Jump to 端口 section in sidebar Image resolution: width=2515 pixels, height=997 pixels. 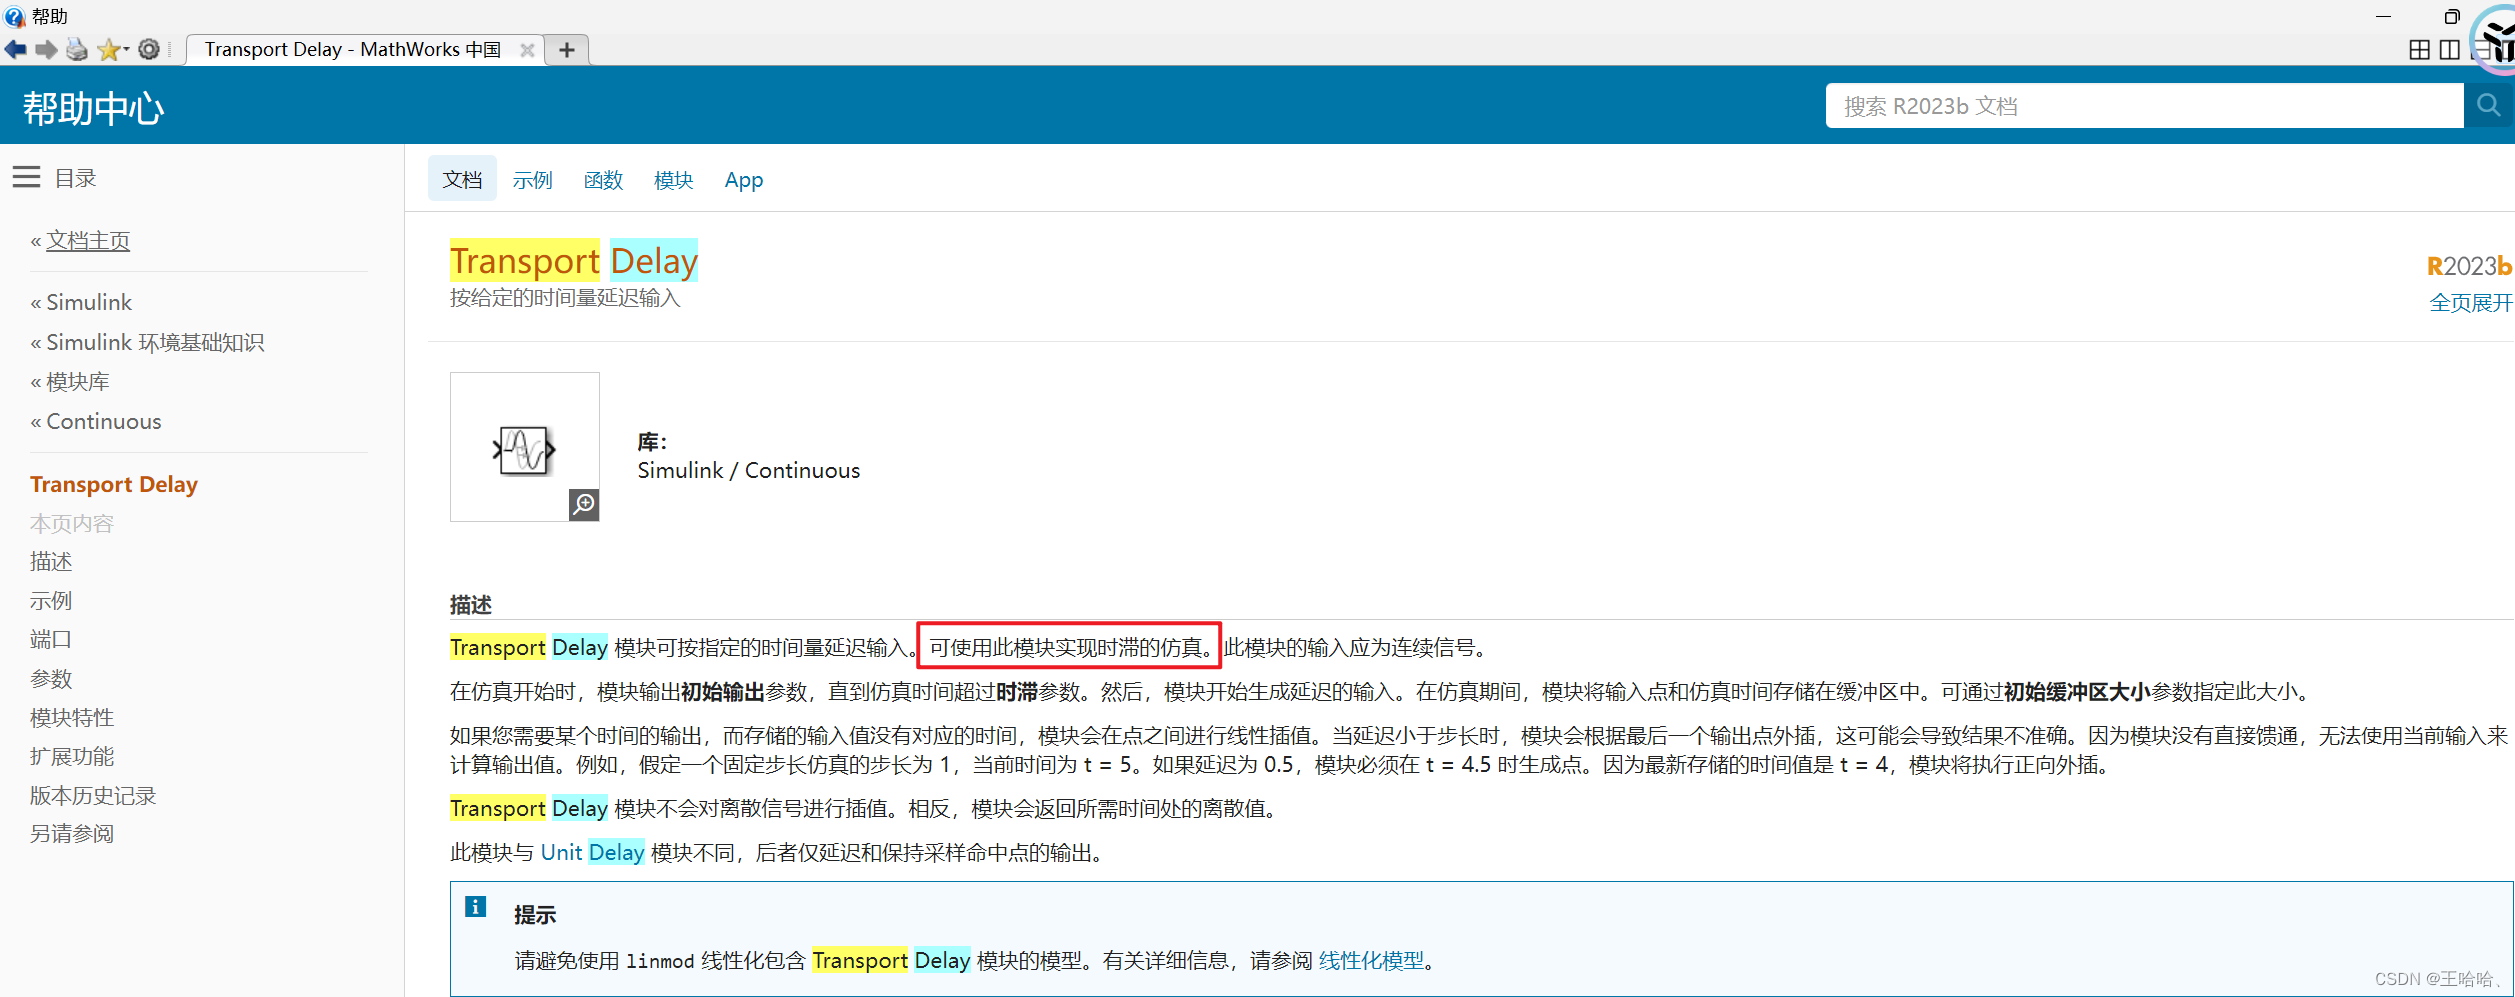click(x=51, y=639)
